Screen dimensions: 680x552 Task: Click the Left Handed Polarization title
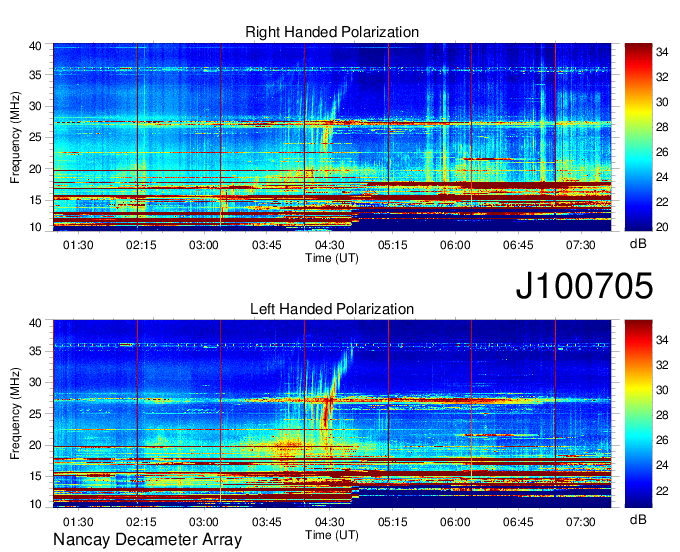pos(332,309)
